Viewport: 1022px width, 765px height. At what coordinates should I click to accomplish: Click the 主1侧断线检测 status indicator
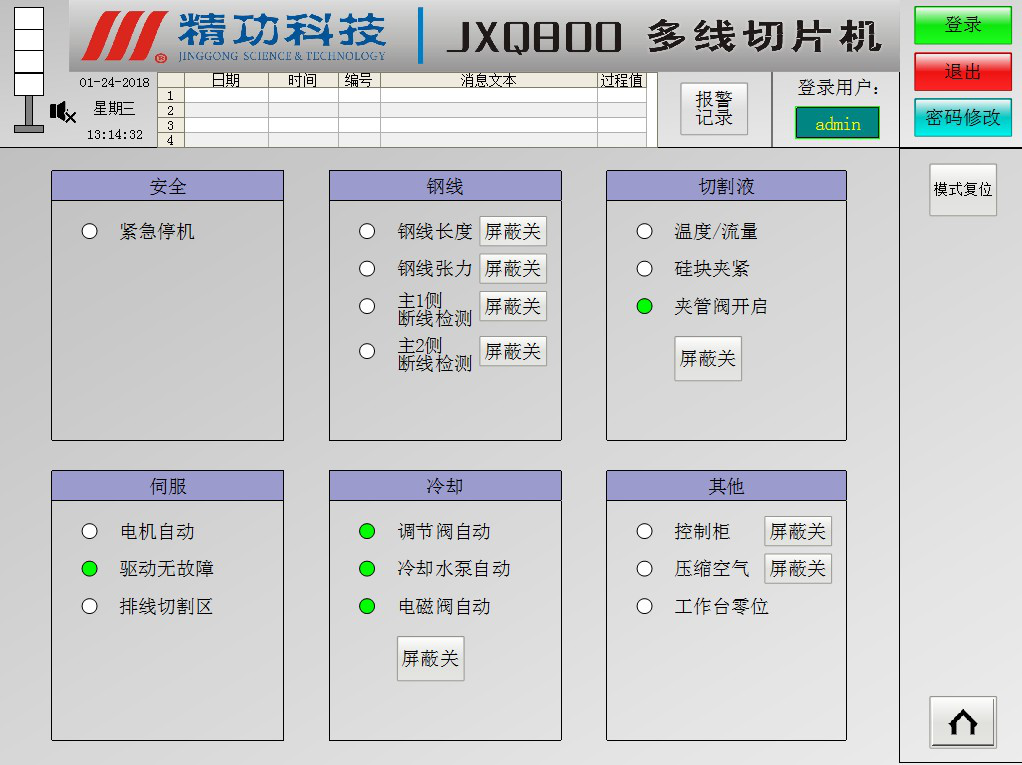tap(367, 306)
